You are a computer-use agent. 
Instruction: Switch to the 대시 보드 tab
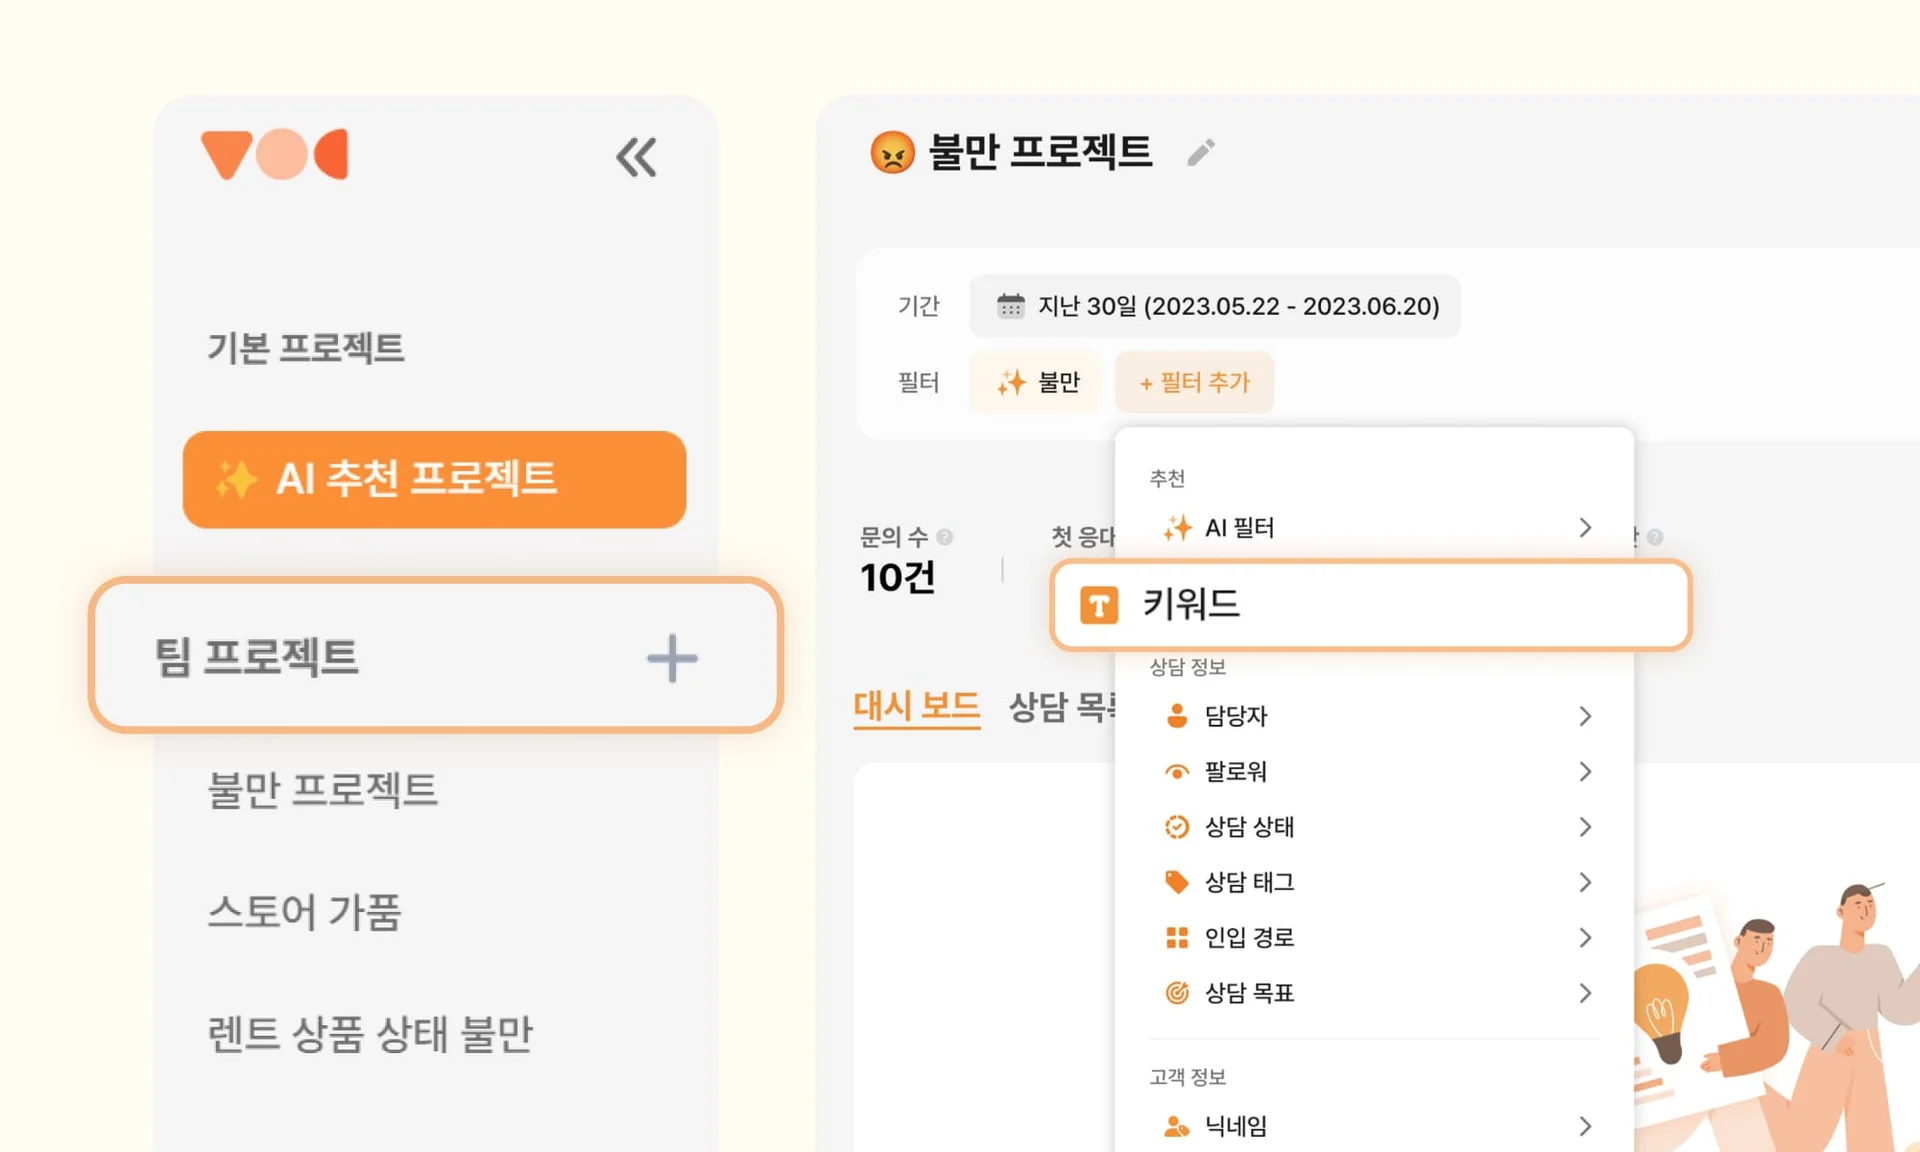coord(916,706)
